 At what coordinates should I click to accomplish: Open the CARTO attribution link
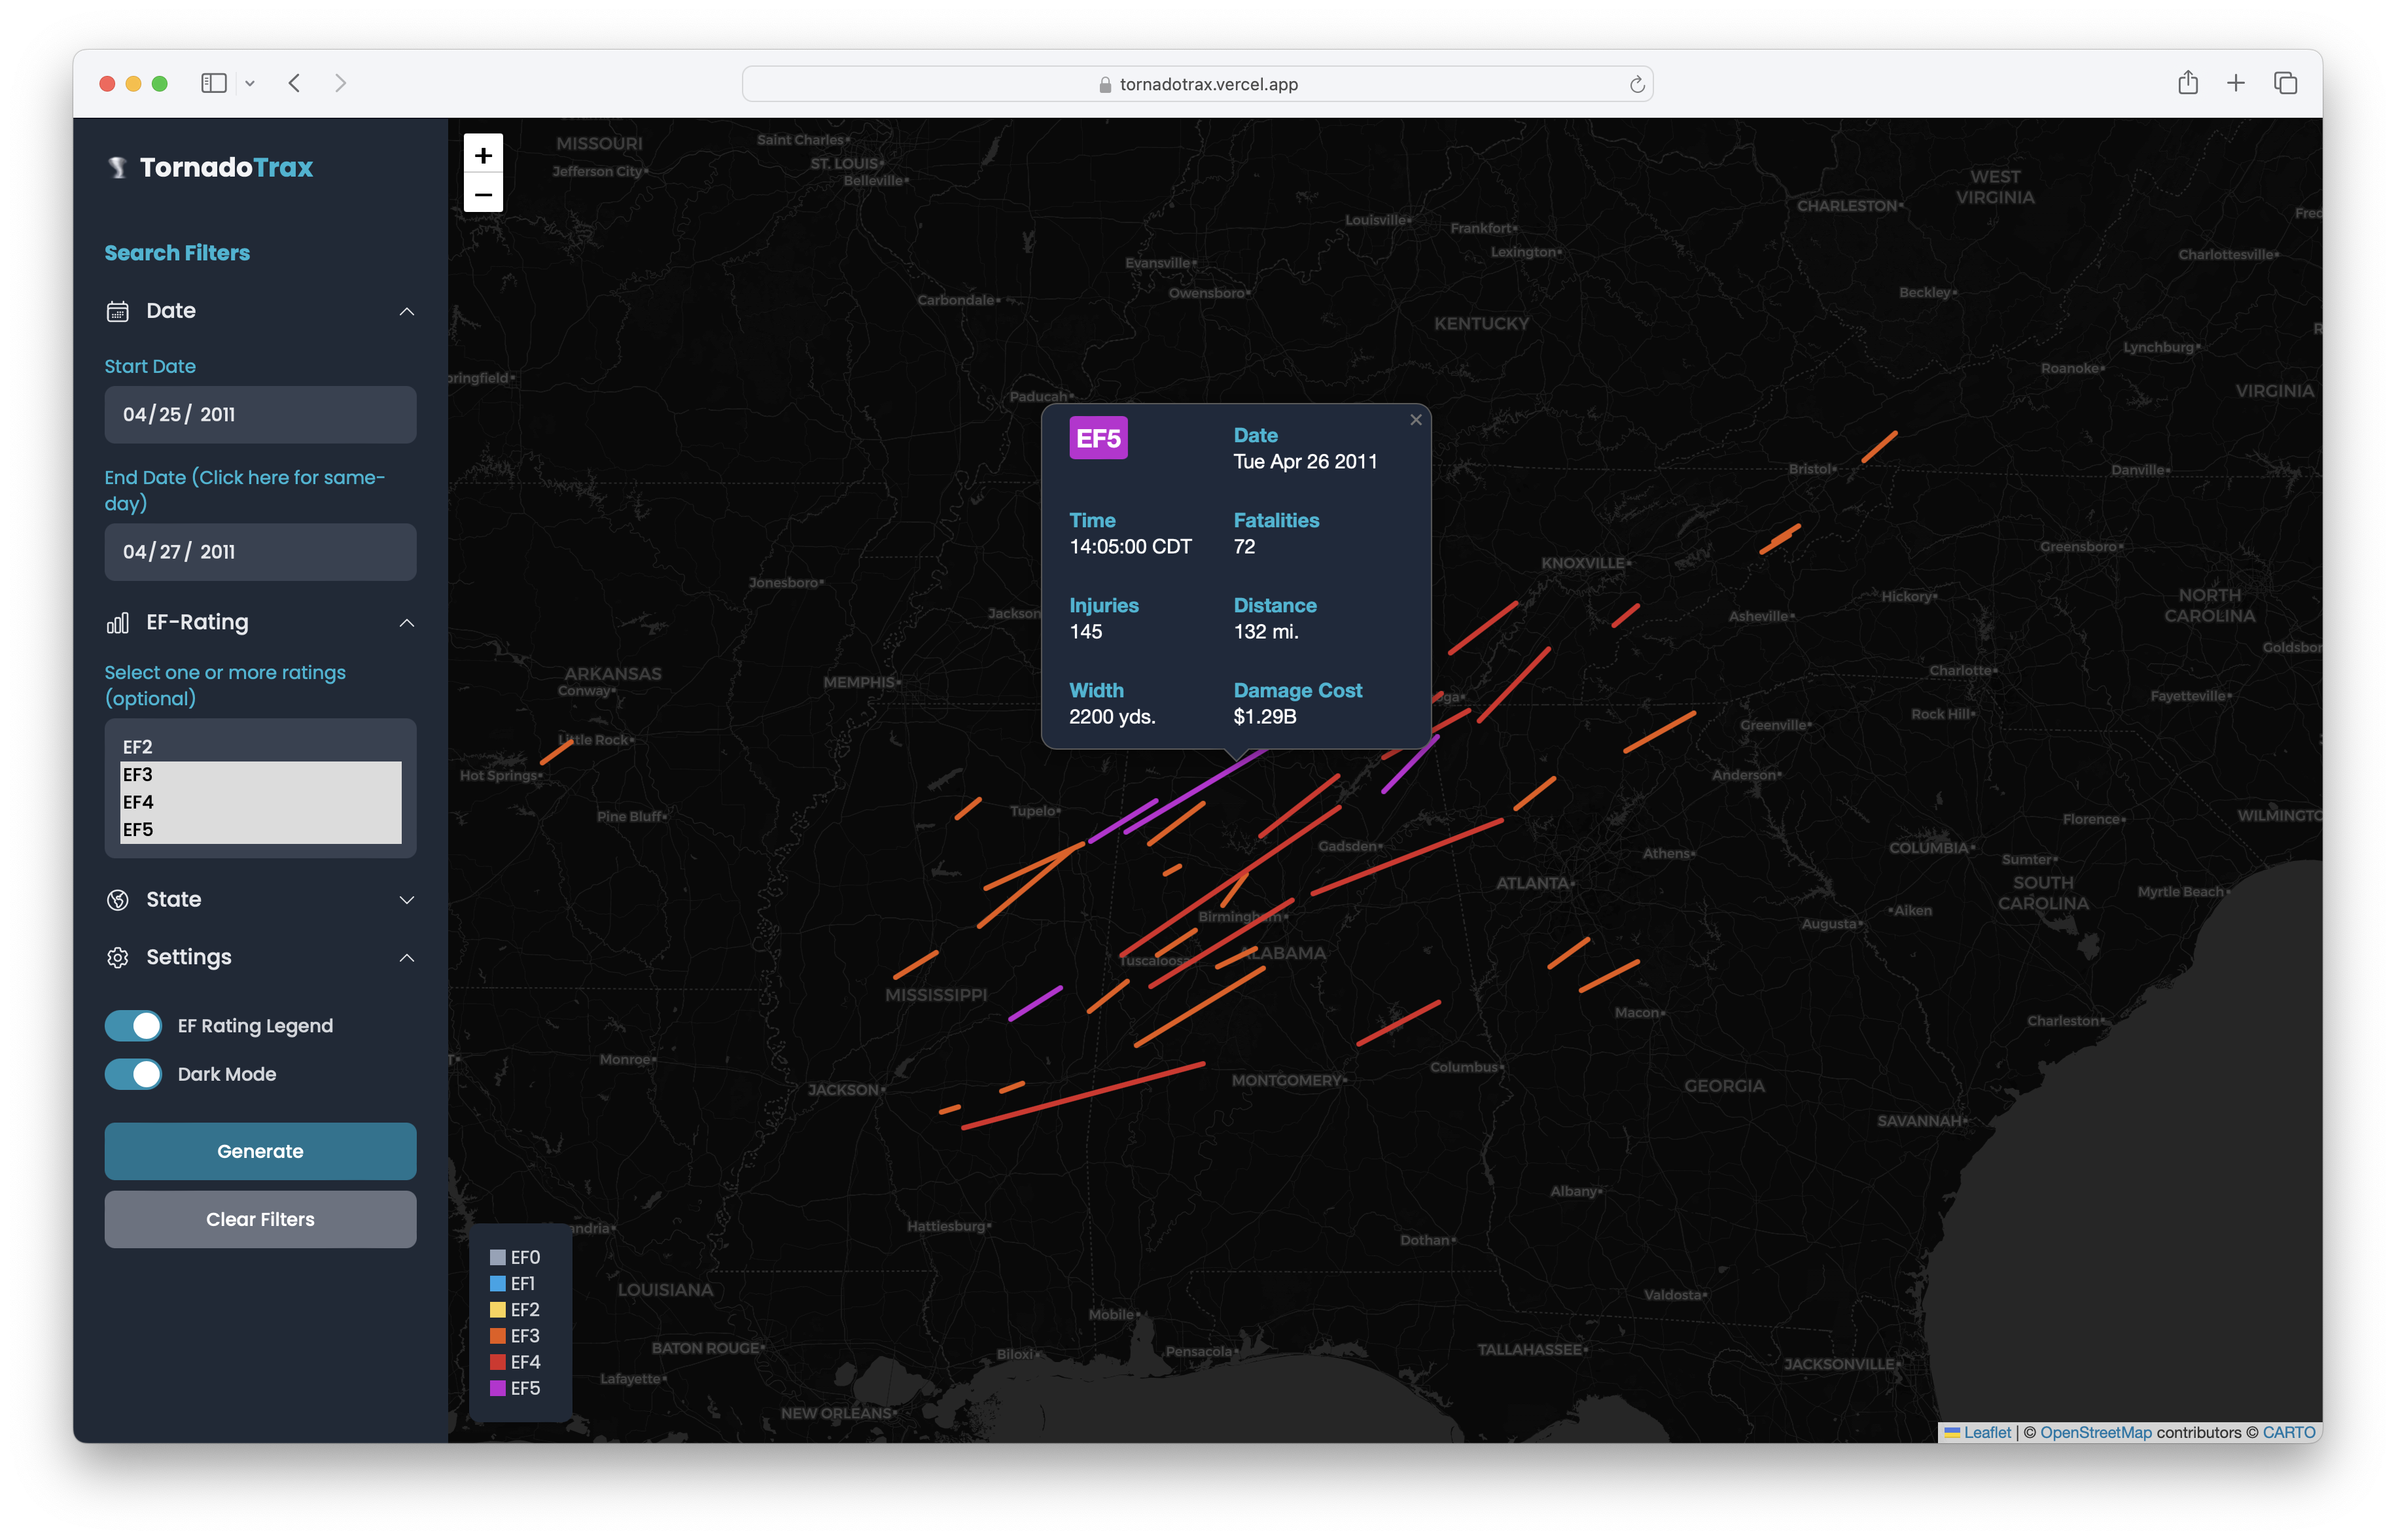coord(2289,1433)
